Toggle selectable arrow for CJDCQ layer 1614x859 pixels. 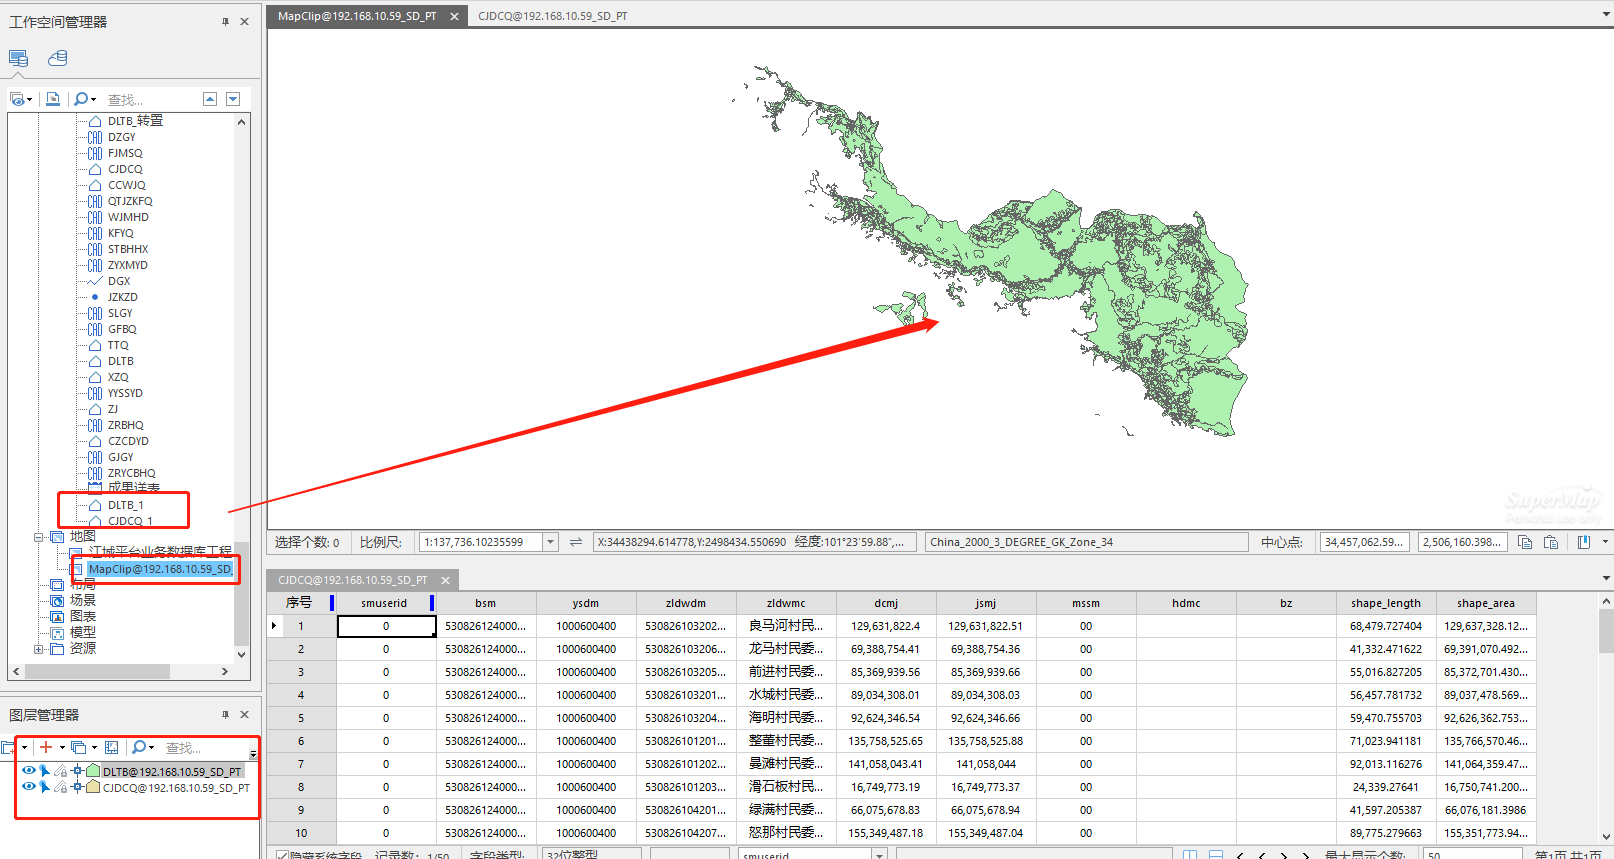(x=44, y=787)
